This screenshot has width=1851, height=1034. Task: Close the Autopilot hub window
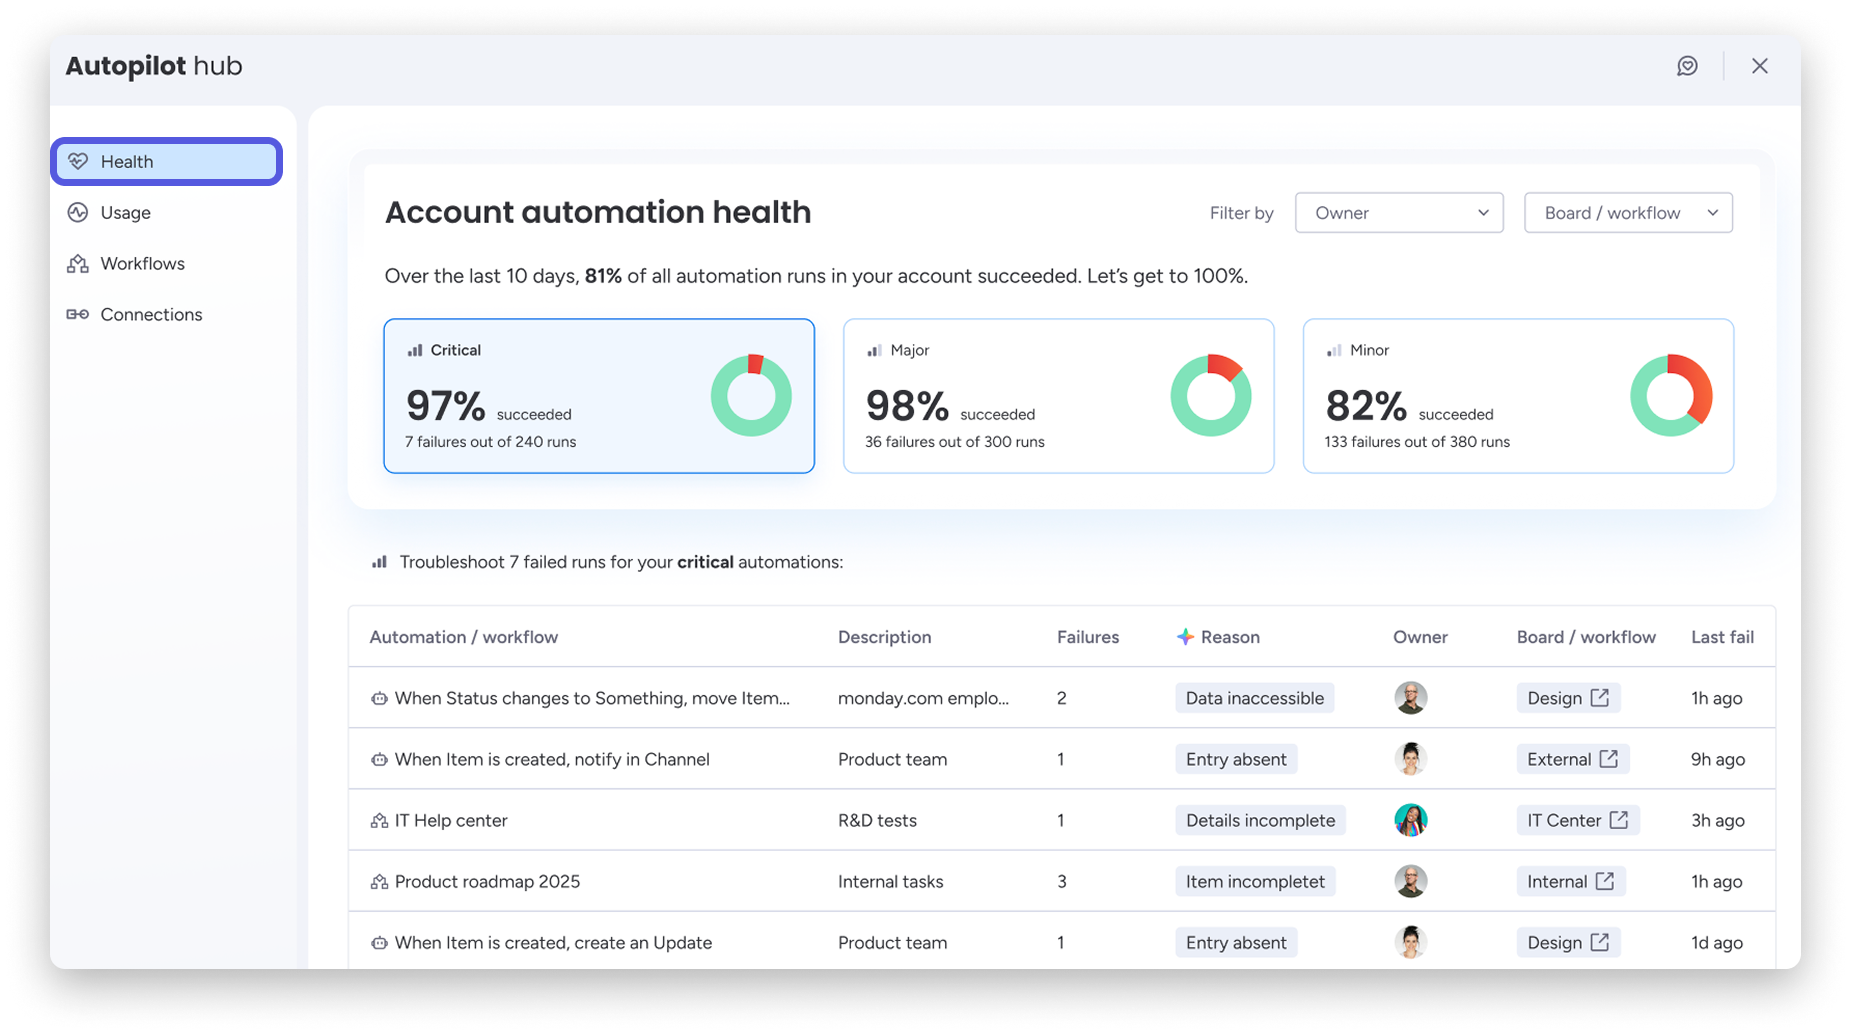point(1759,66)
